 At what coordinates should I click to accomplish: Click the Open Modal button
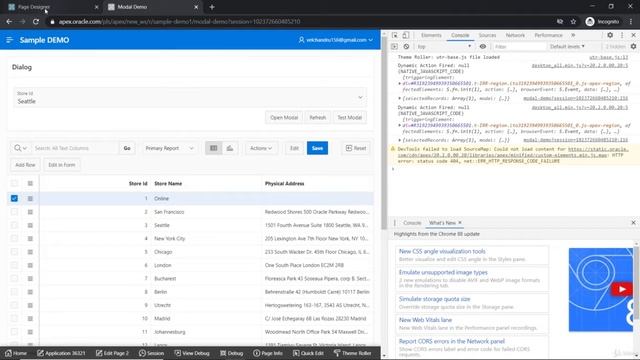coord(284,118)
